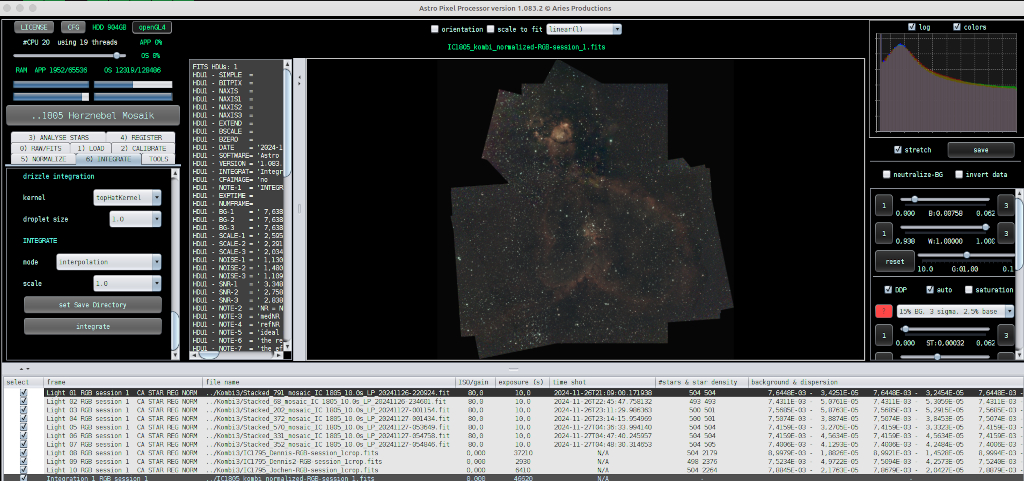Open the '15% BG, 3 sigma' DDP preset dropdown
Image resolution: width=1024 pixels, height=481 pixels.
pos(955,311)
